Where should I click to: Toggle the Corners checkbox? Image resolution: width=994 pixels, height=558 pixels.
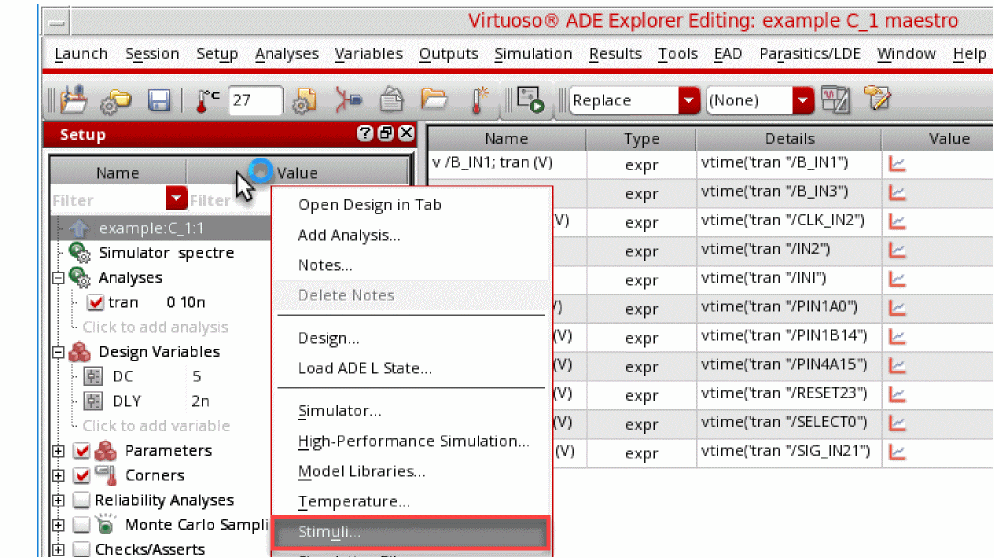tap(81, 476)
